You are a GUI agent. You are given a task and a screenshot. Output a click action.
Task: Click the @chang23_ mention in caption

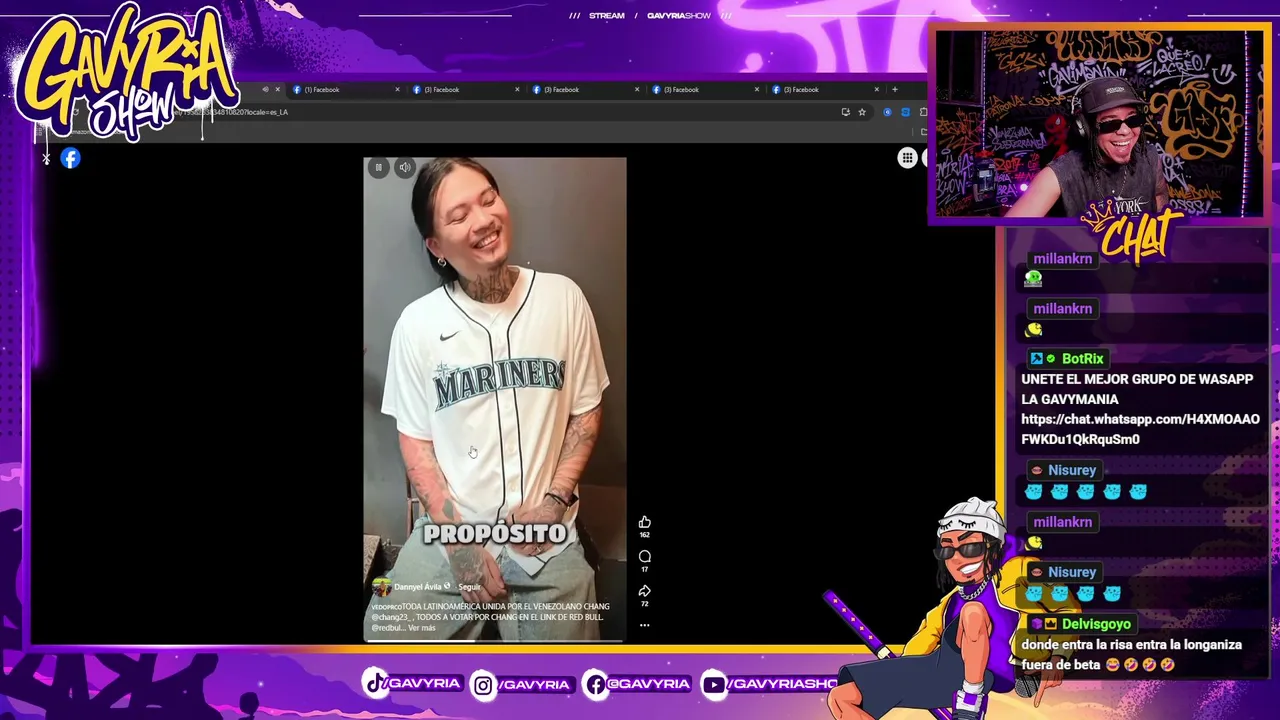pos(389,617)
